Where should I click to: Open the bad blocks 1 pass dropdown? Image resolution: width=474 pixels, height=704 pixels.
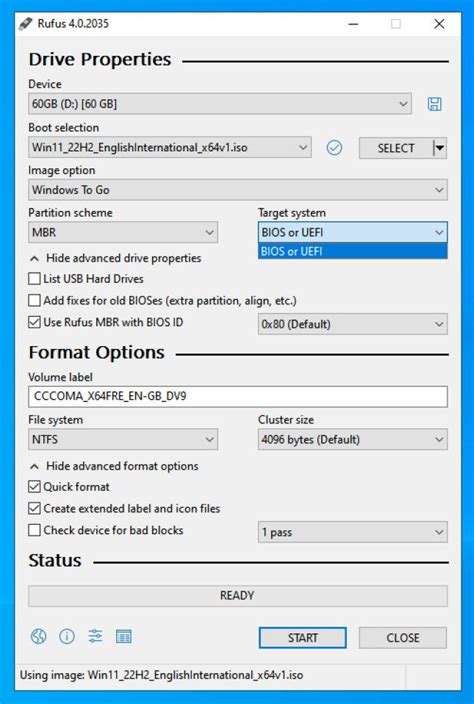click(x=353, y=532)
